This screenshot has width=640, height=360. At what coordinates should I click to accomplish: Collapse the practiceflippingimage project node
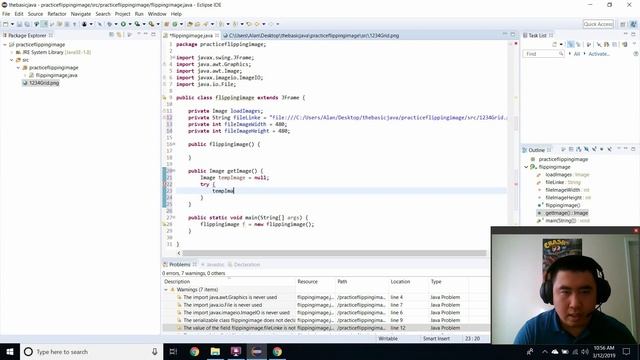pyautogui.click(x=4, y=44)
